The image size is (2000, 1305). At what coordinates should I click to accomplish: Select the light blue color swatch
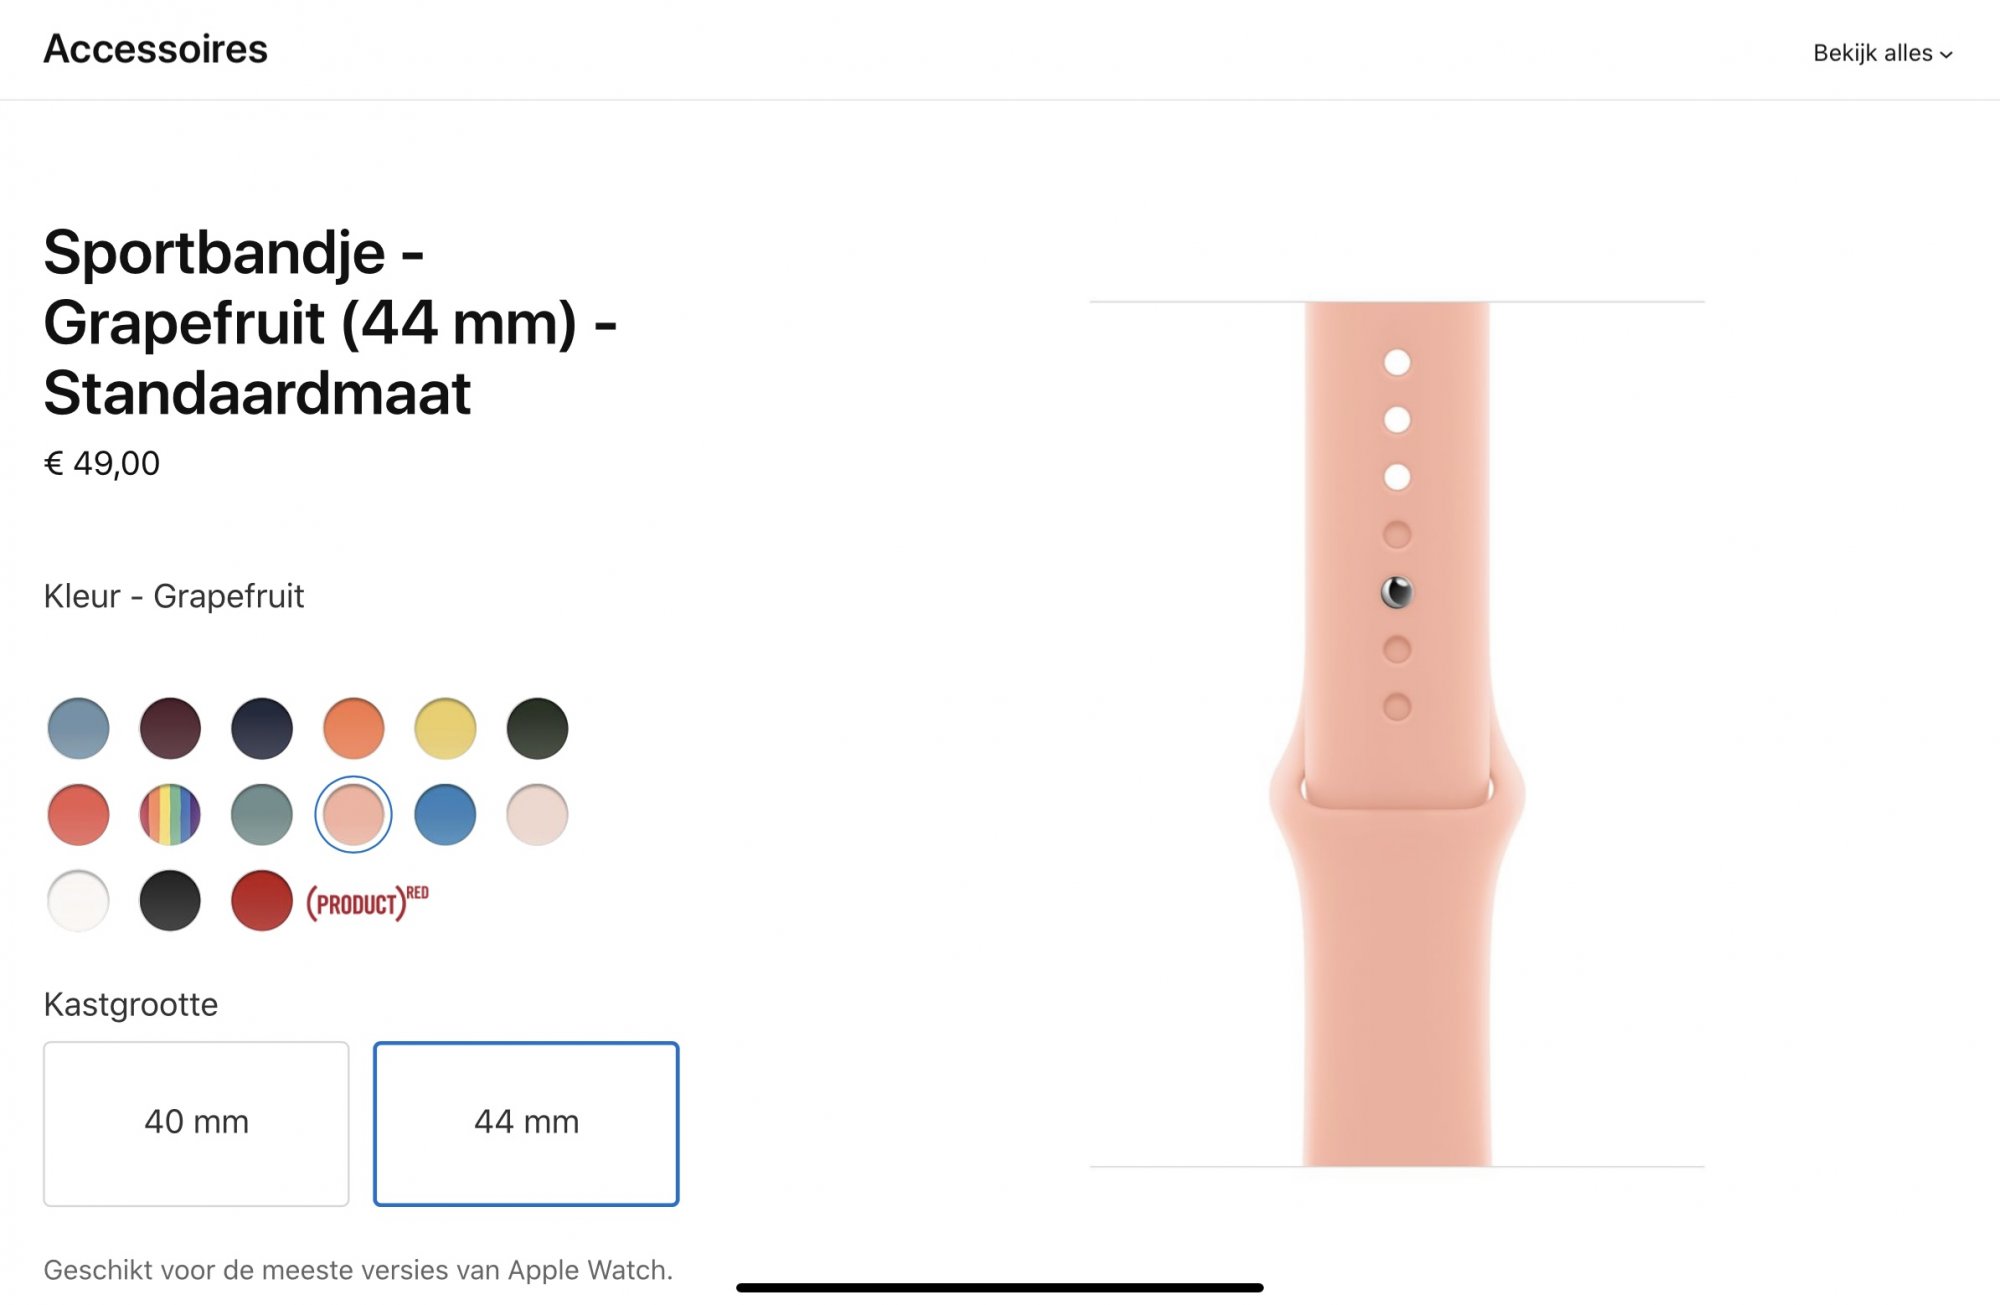(78, 728)
